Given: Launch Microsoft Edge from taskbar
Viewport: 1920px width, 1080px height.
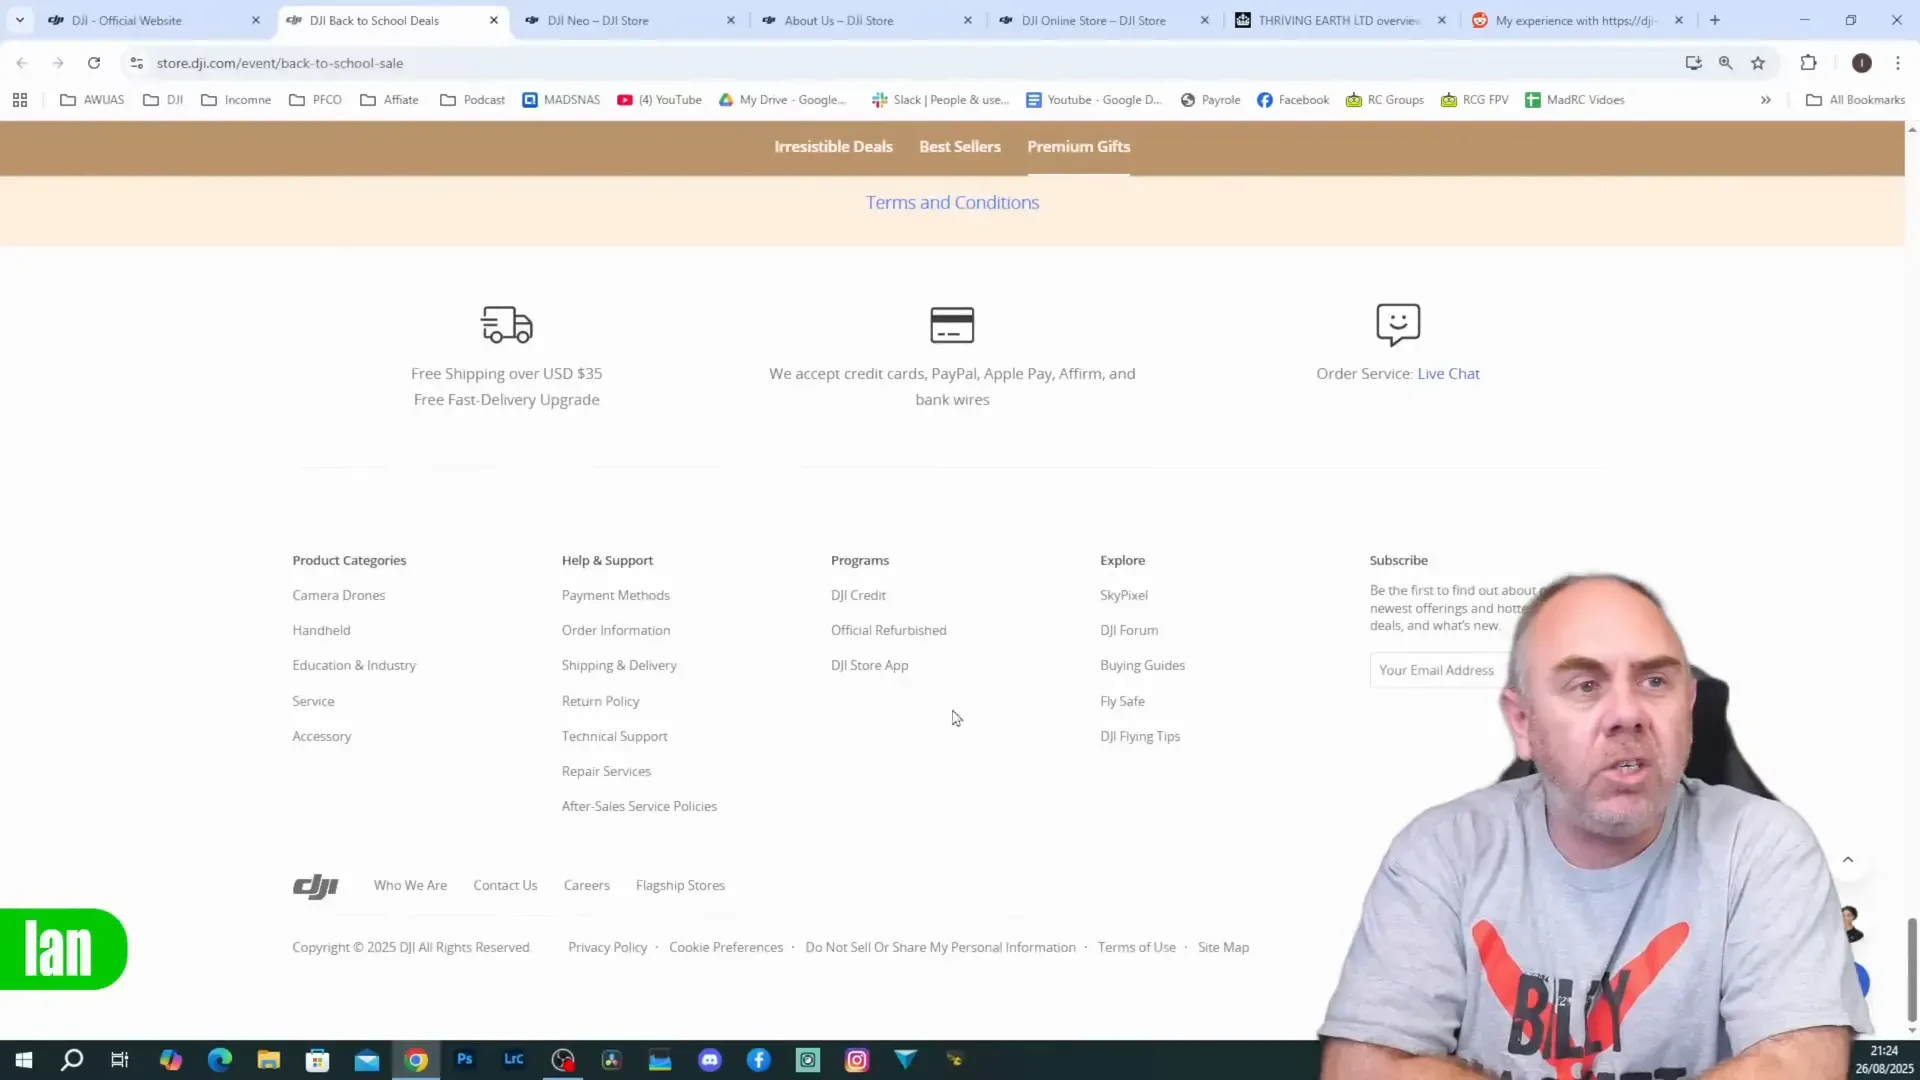Looking at the screenshot, I should pos(220,1060).
